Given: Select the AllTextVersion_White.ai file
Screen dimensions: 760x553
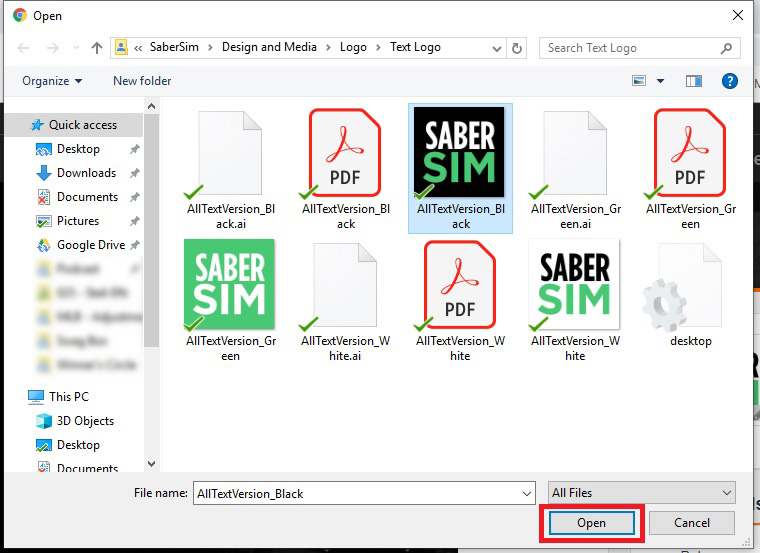Looking at the screenshot, I should point(345,300).
